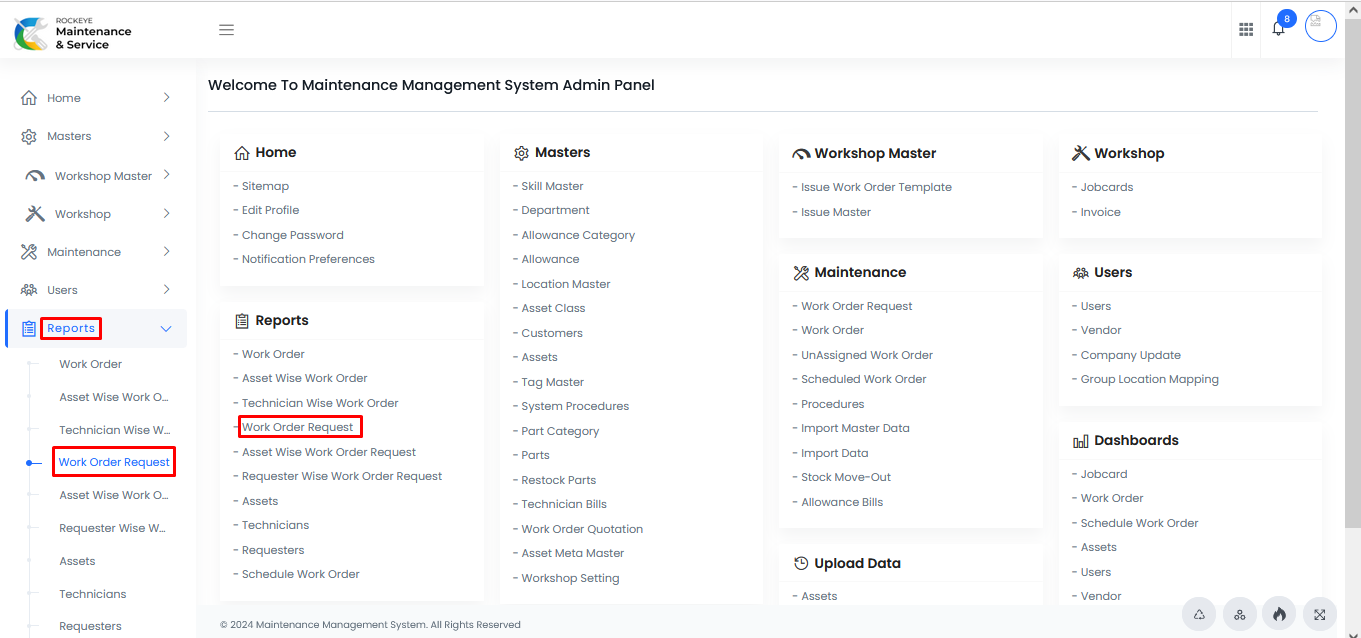Open the Asset Meta Master link
The image size is (1361, 638).
point(573,553)
